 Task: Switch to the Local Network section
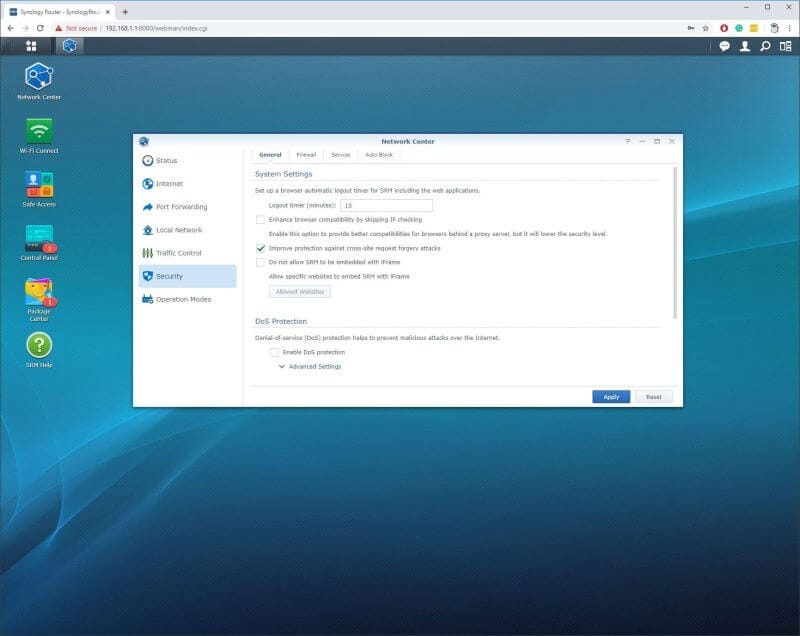point(178,229)
